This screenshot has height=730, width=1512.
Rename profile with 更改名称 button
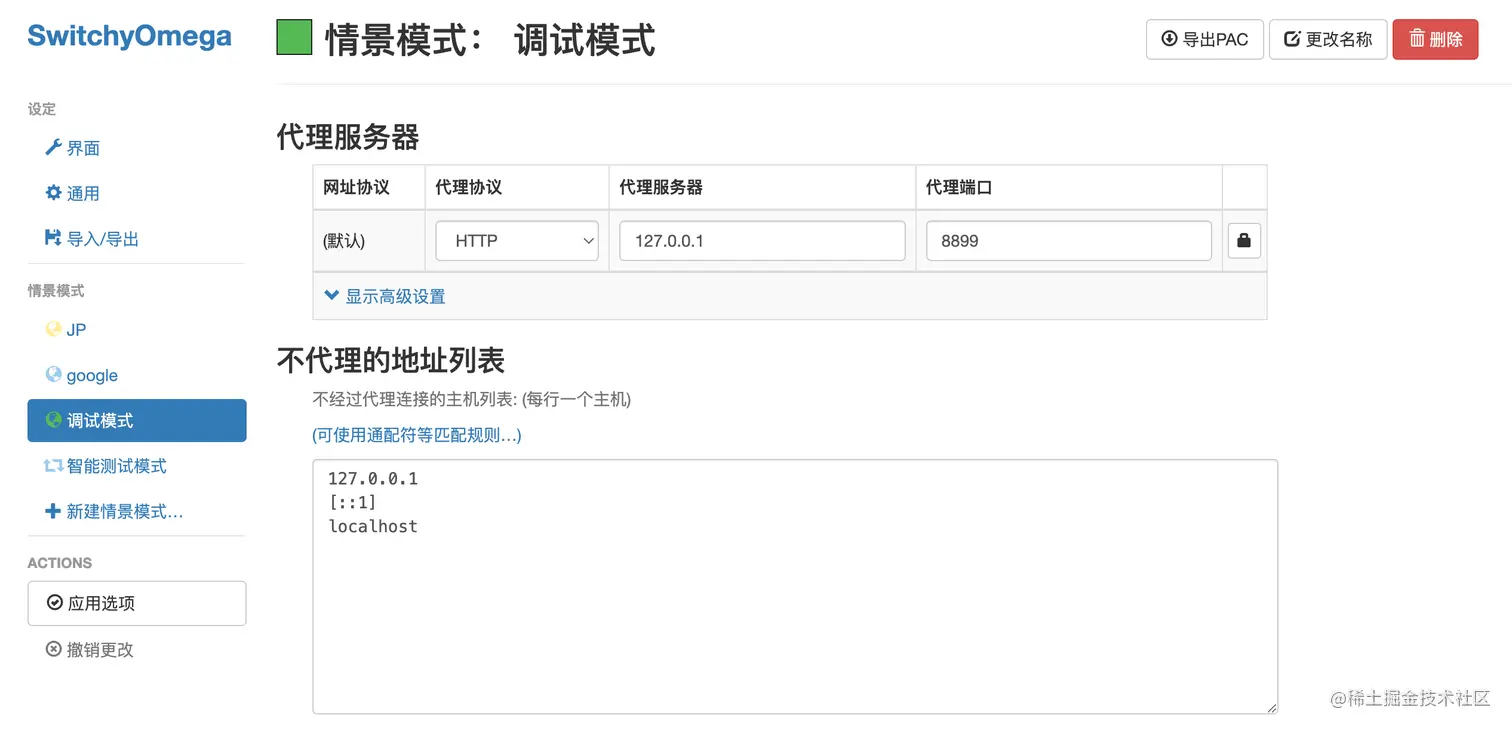1328,39
